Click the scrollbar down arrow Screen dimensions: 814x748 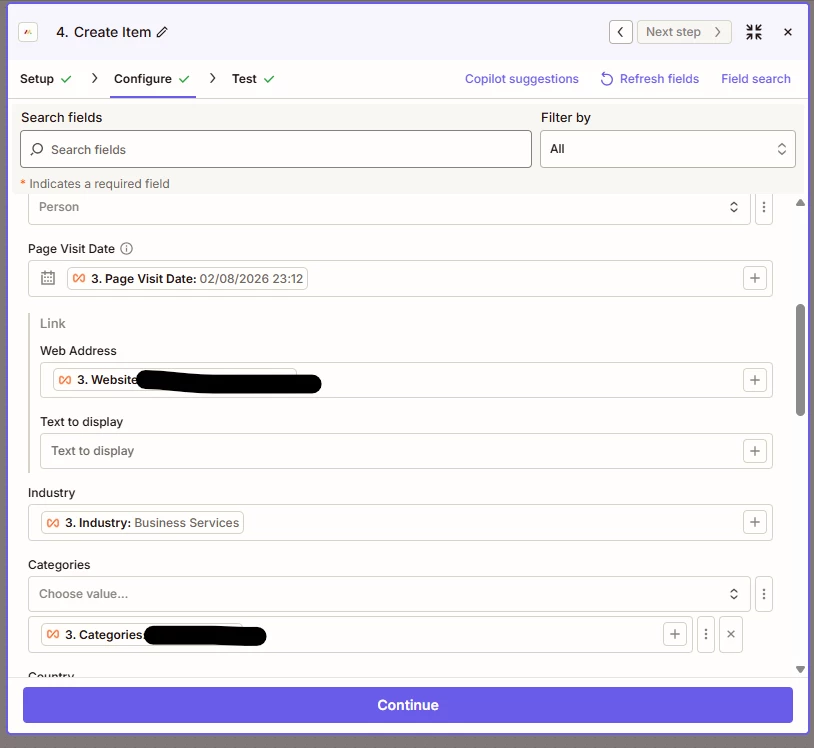800,670
